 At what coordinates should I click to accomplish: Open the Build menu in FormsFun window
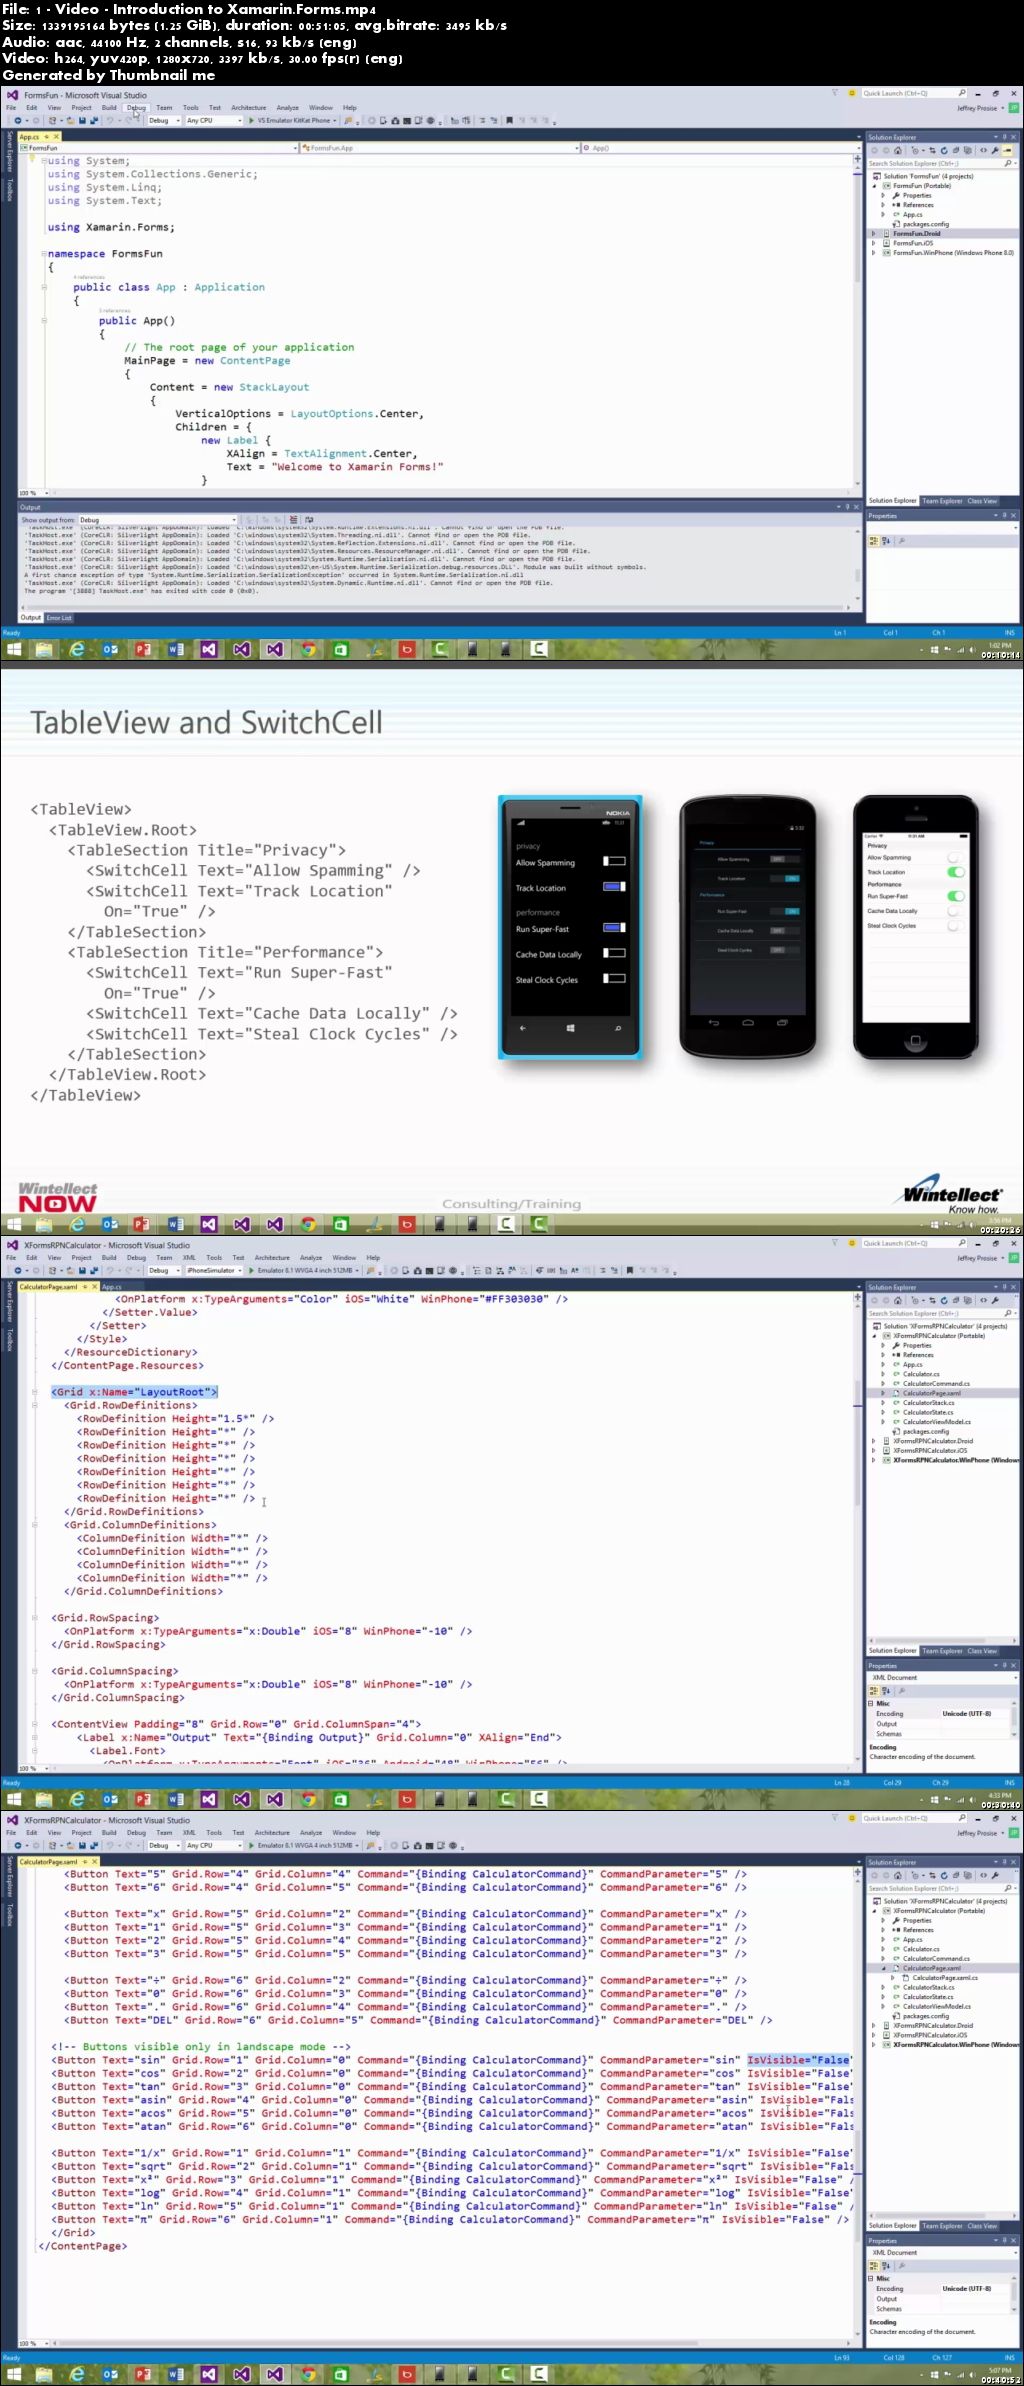(x=109, y=107)
